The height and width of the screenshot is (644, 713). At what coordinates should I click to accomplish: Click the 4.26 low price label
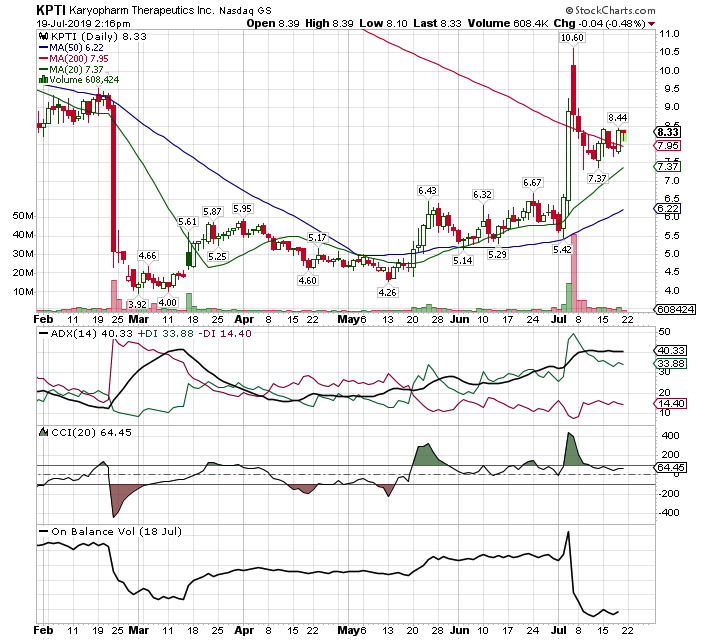[387, 292]
